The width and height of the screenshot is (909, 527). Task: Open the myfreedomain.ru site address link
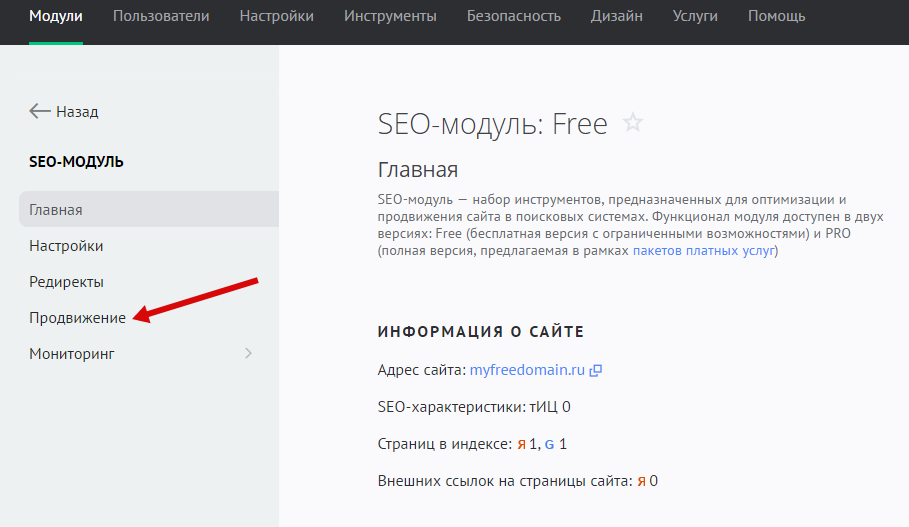click(526, 370)
